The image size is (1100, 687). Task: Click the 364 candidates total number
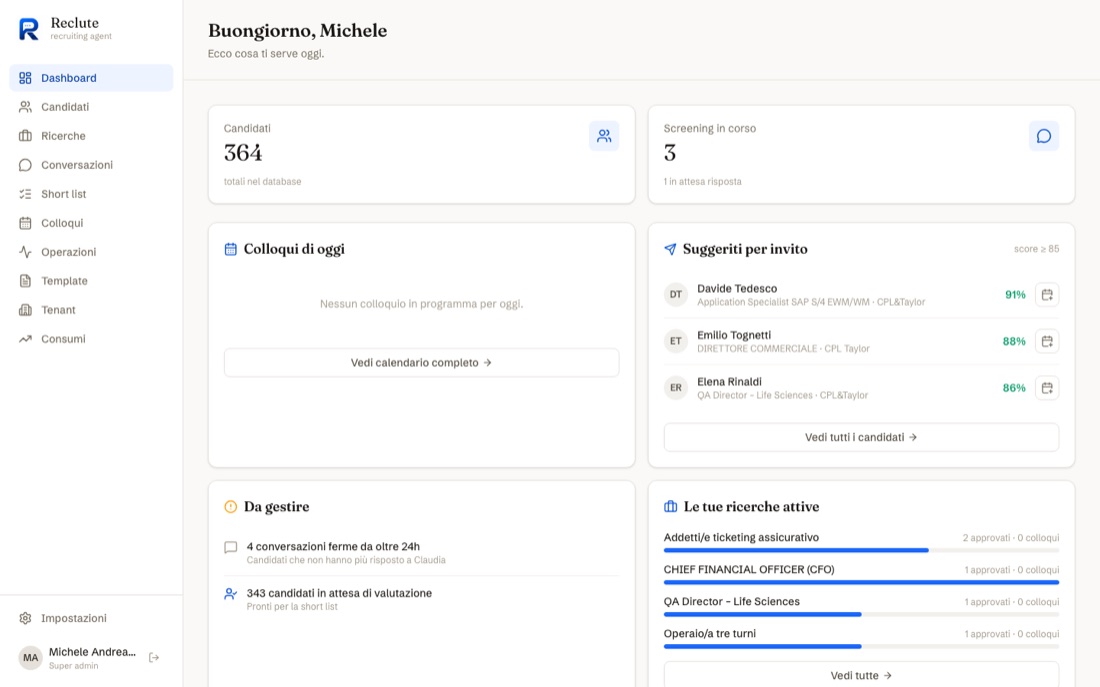pos(243,153)
